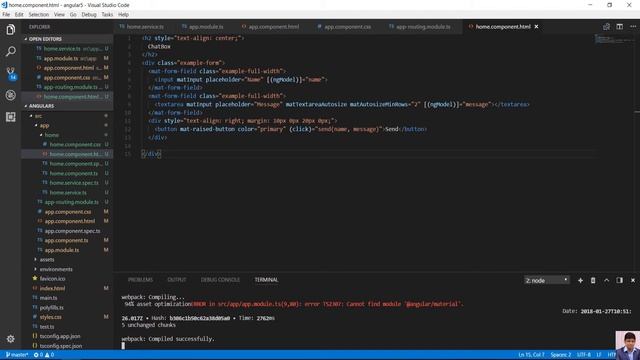Create new terminal with plus icon

580,280
